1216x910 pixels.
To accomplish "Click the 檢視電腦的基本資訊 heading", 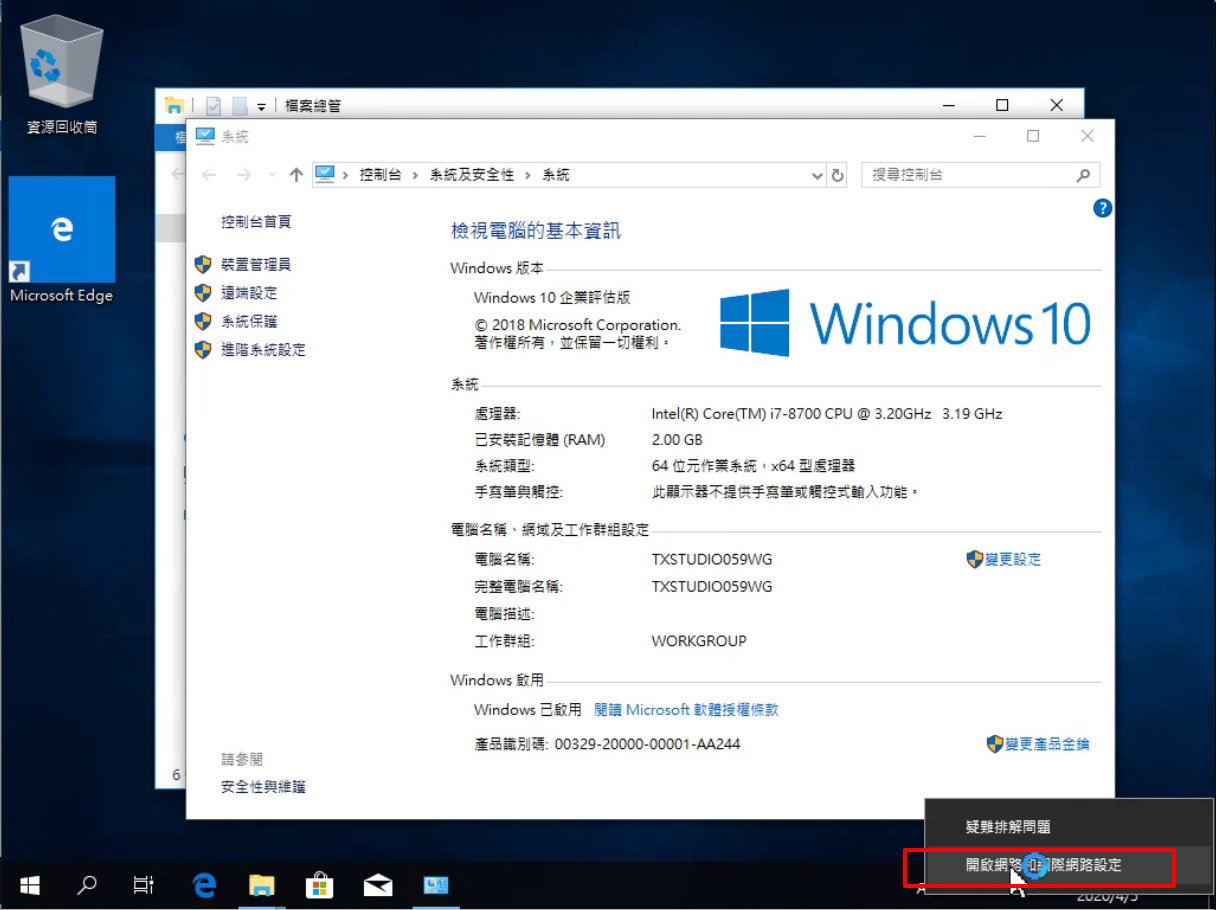I will point(536,231).
